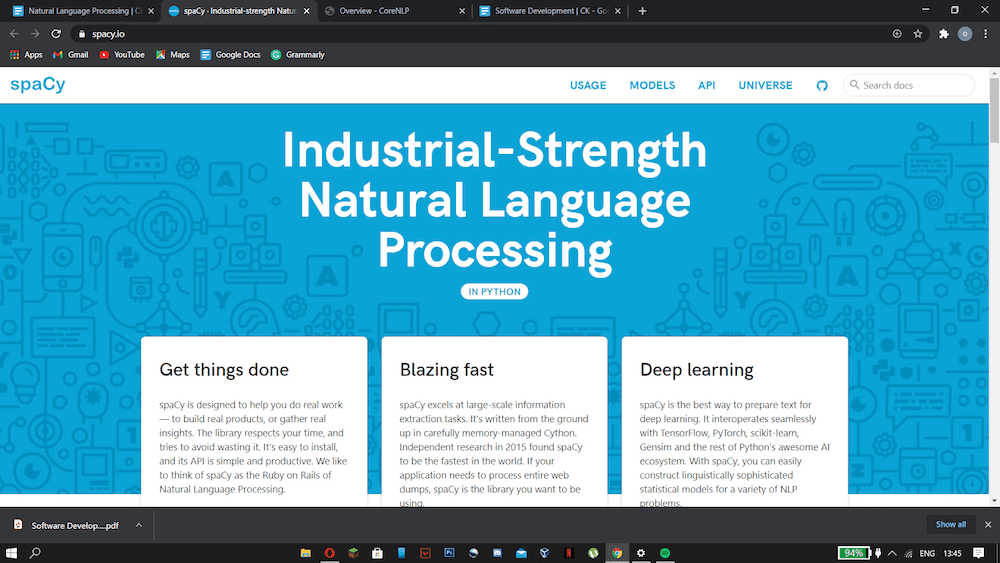The height and width of the screenshot is (563, 1000).
Task: Click the page vertical scrollbar thumb
Action: (x=994, y=110)
